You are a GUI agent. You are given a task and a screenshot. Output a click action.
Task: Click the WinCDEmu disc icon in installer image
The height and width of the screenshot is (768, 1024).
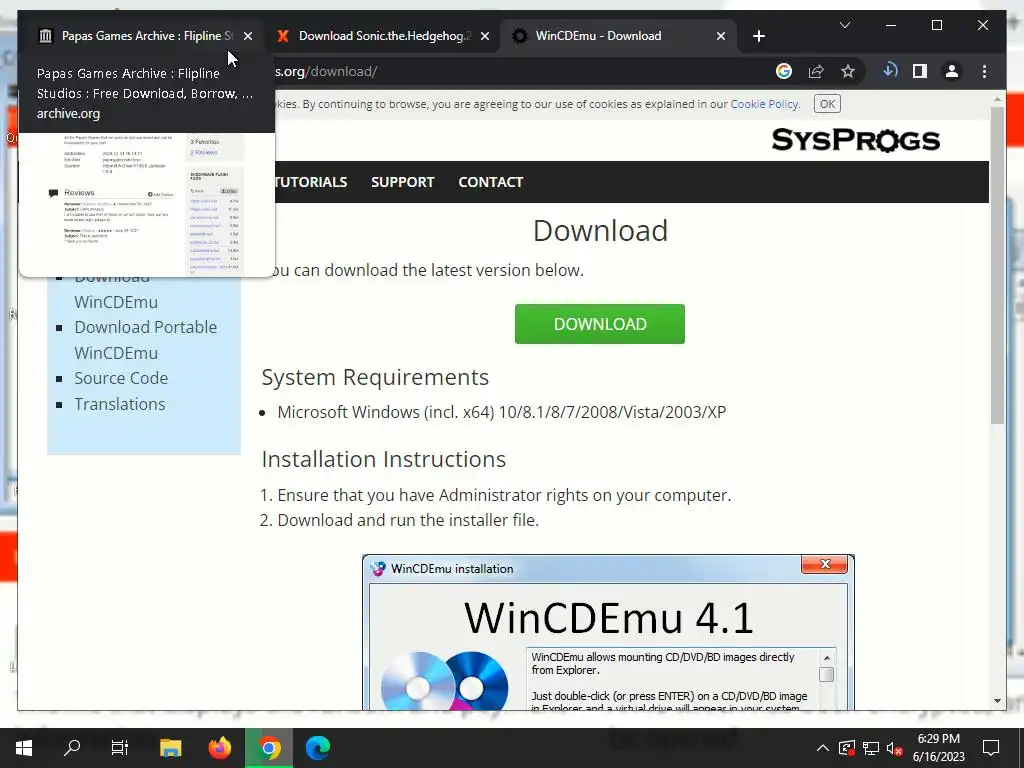click(x=444, y=680)
